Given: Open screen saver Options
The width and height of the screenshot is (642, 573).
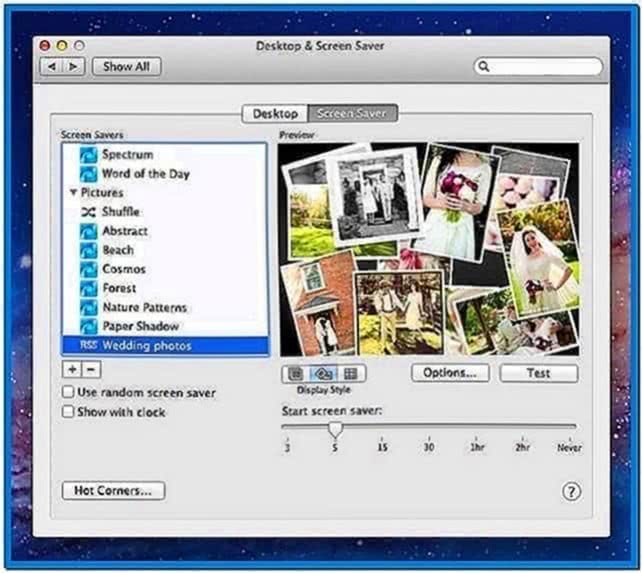Looking at the screenshot, I should tap(450, 373).
